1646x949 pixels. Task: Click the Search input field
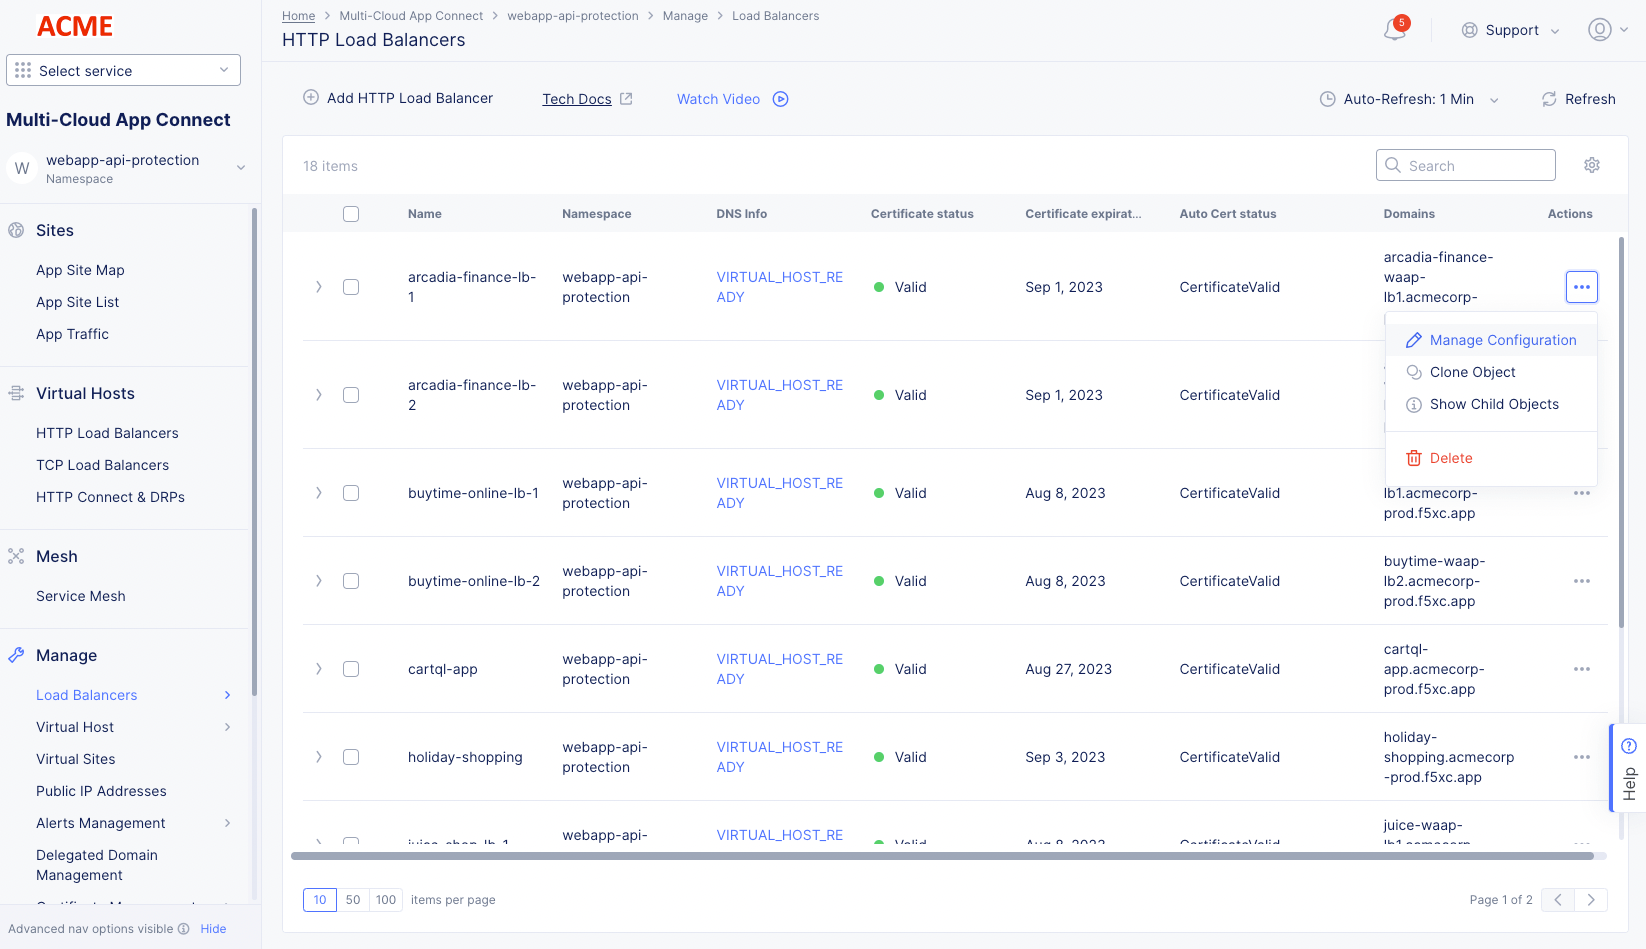click(x=1465, y=164)
